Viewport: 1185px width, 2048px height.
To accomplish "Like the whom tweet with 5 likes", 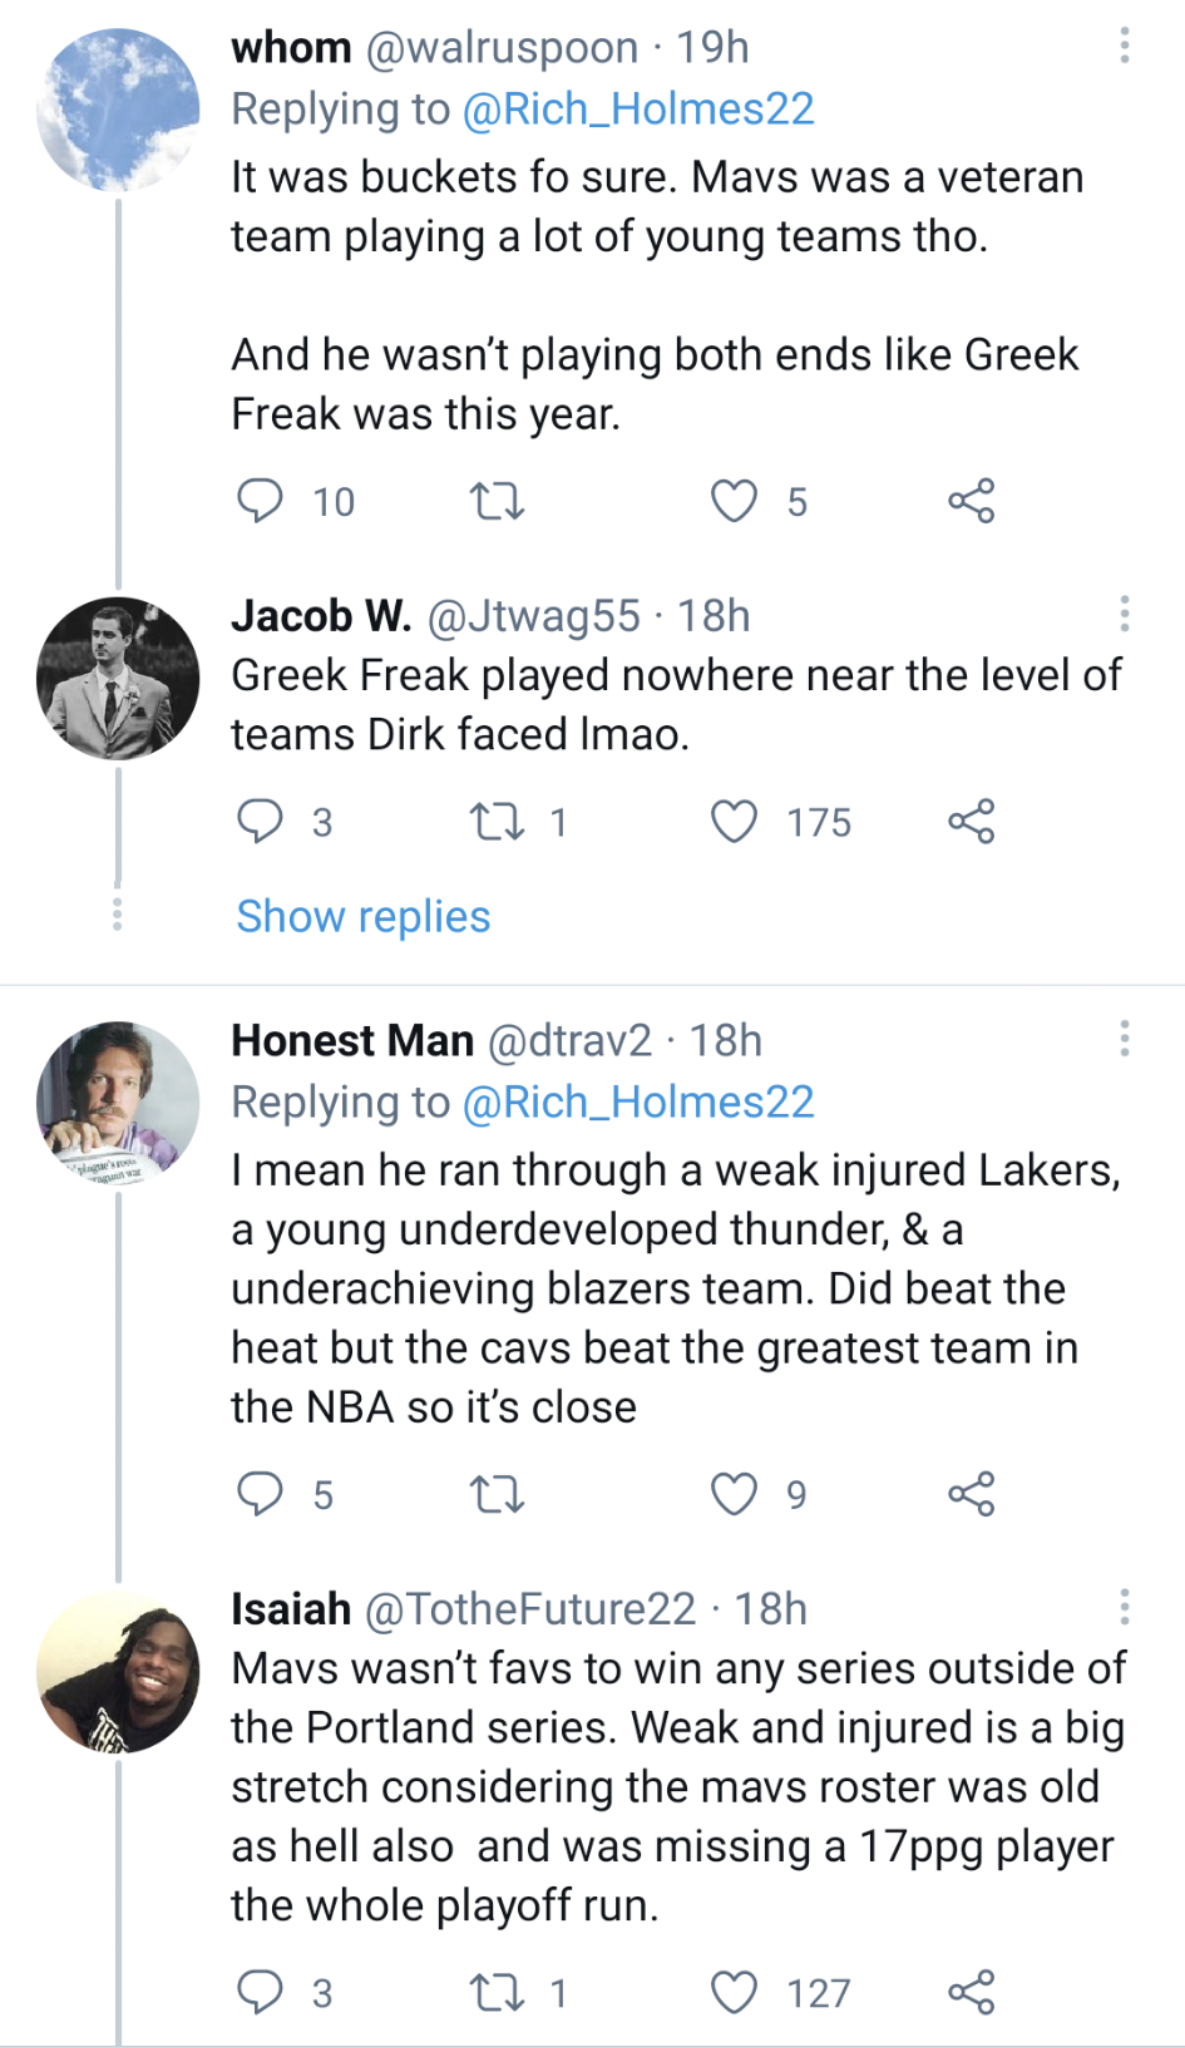I will 734,501.
